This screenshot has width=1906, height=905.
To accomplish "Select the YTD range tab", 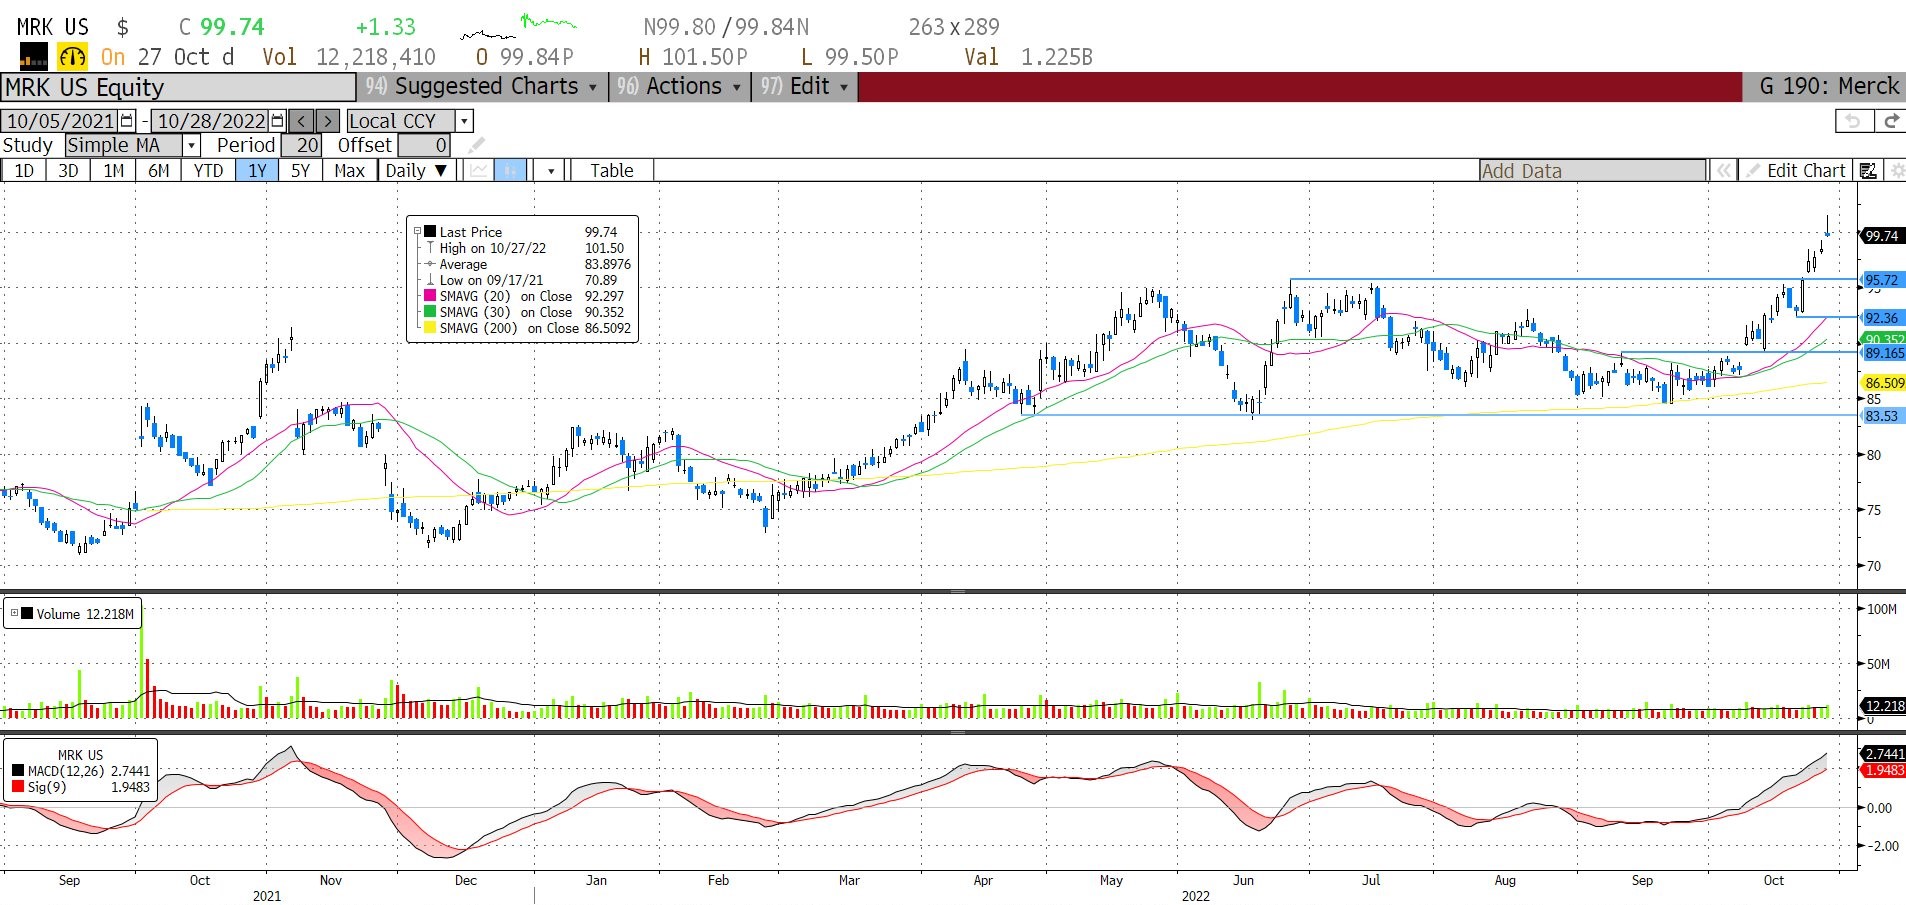I will coord(208,170).
